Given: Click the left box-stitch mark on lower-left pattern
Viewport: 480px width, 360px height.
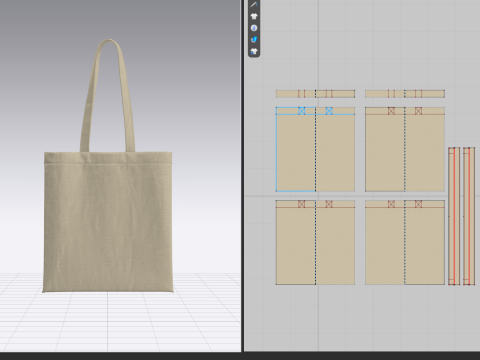Looking at the screenshot, I should (x=302, y=204).
